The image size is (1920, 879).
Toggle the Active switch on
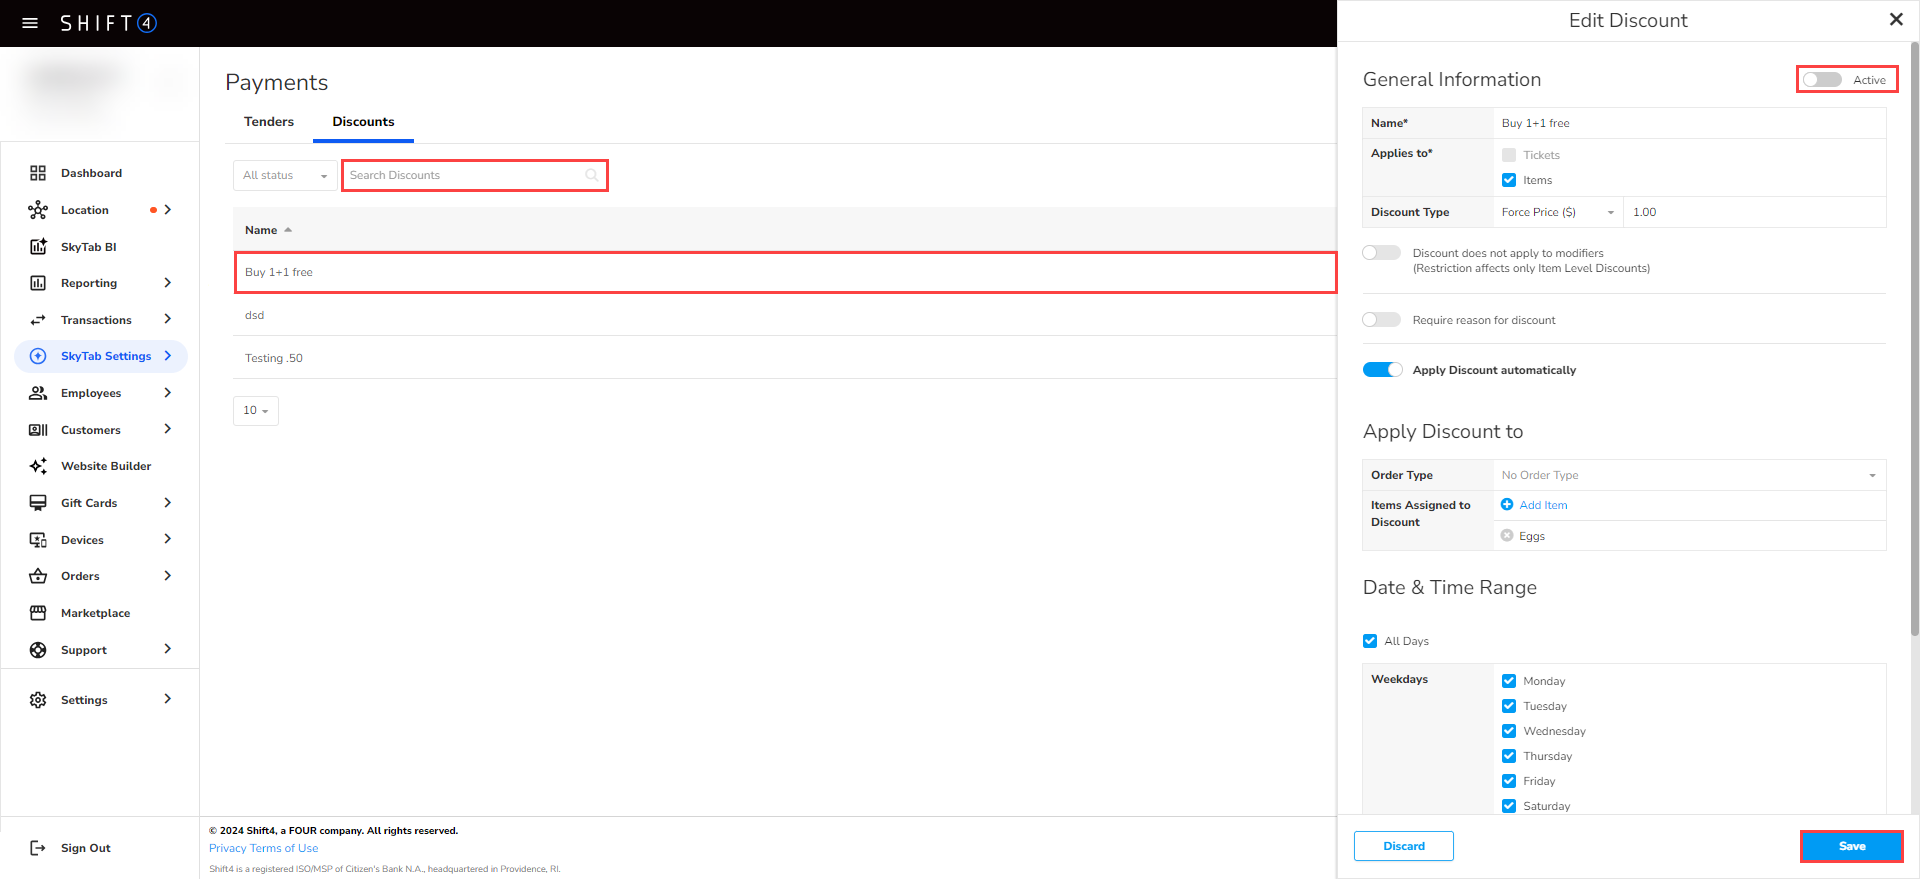pyautogui.click(x=1822, y=80)
